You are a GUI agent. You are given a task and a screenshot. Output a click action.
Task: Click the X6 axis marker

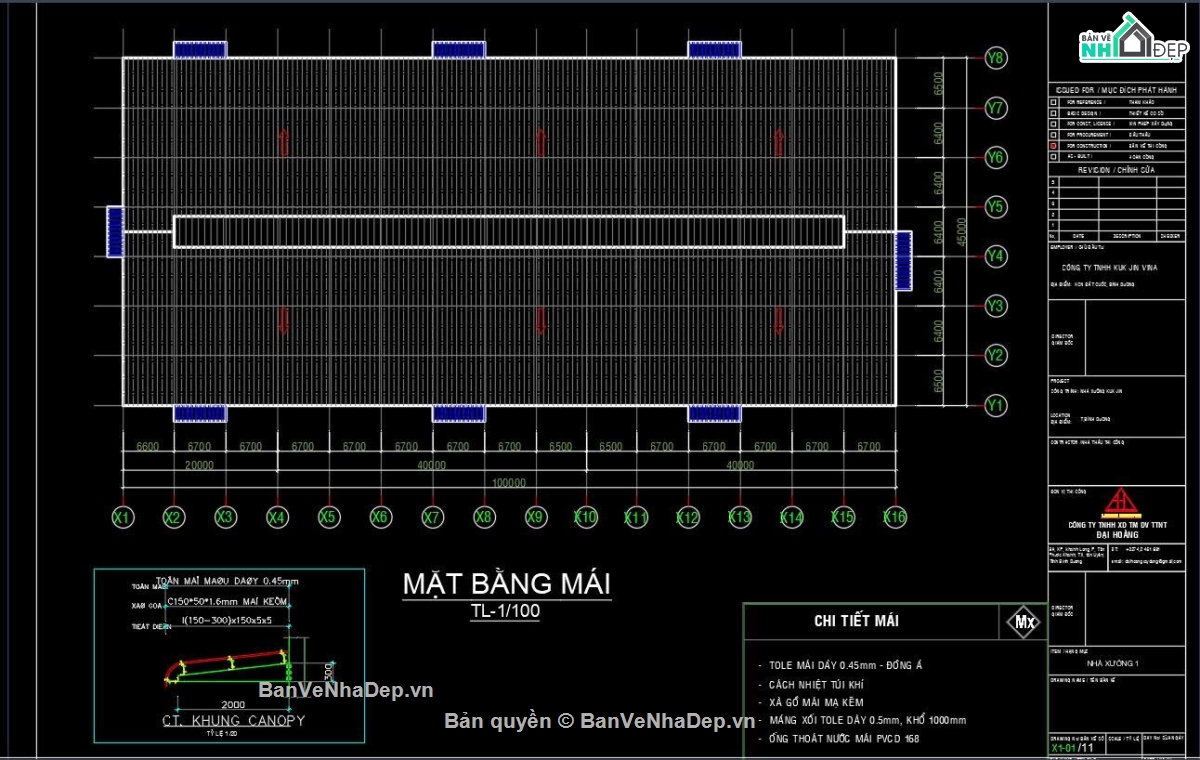coord(380,517)
